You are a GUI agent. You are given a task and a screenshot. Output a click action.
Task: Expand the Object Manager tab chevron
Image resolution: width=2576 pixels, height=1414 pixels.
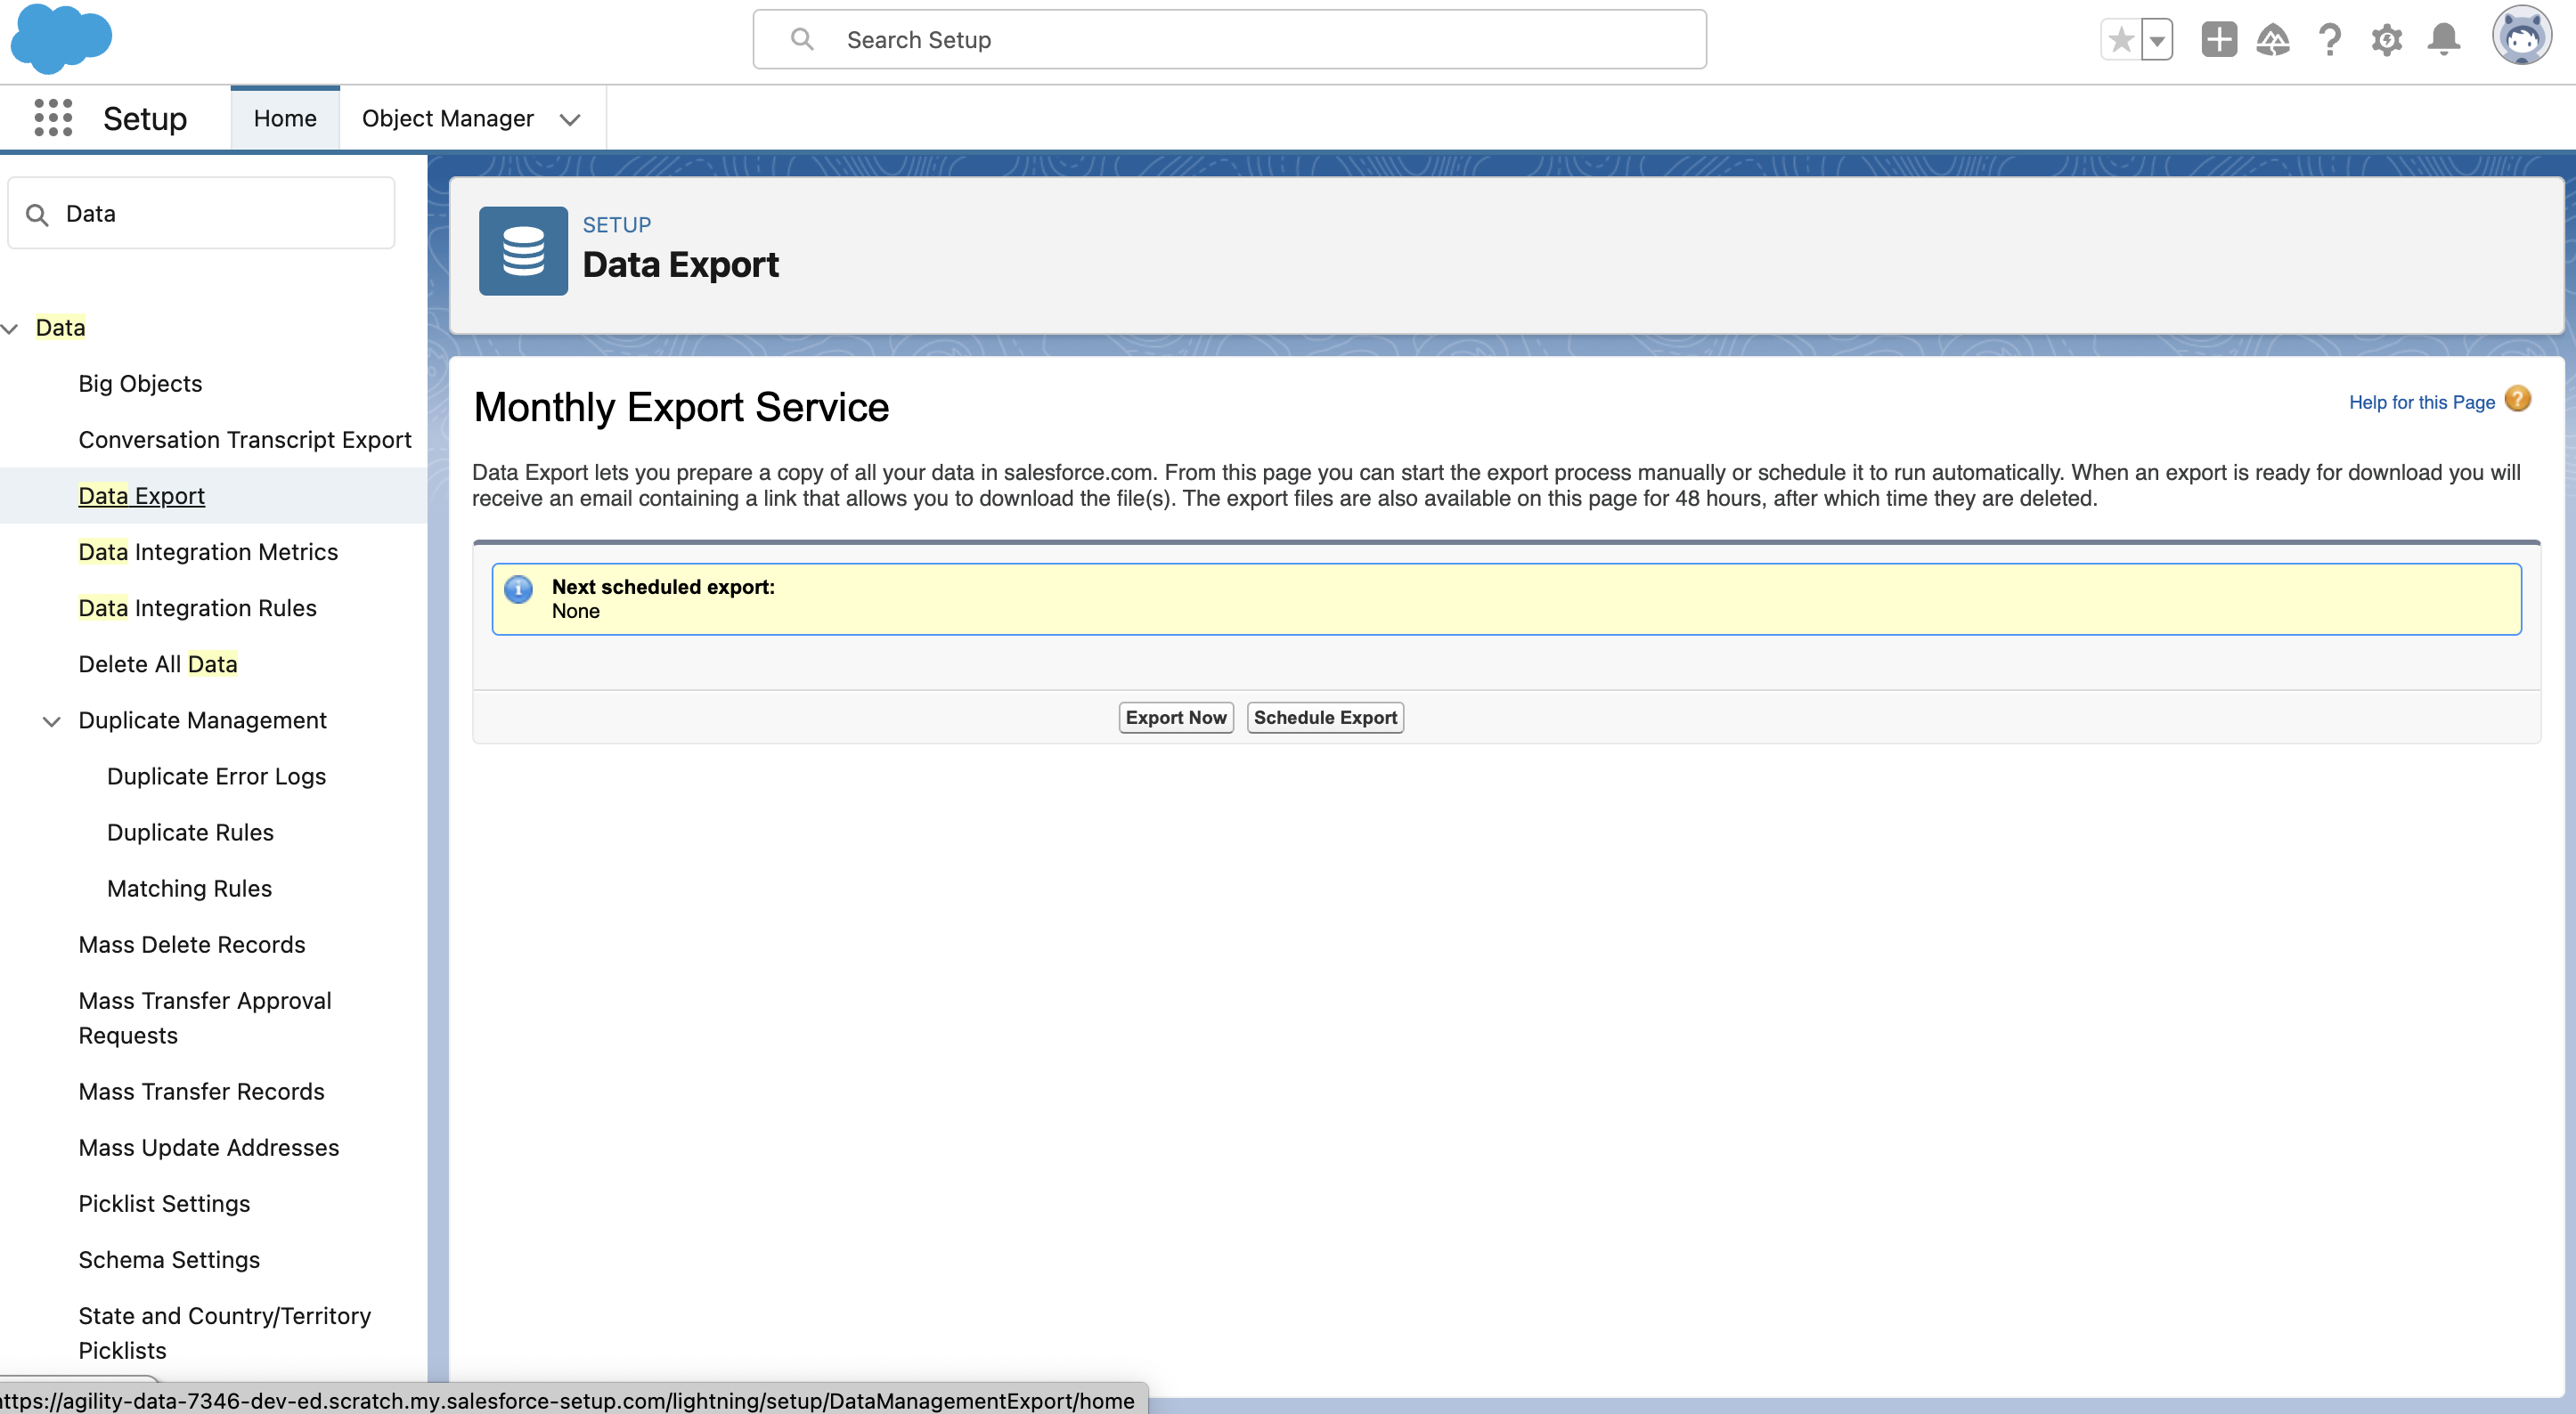point(570,119)
